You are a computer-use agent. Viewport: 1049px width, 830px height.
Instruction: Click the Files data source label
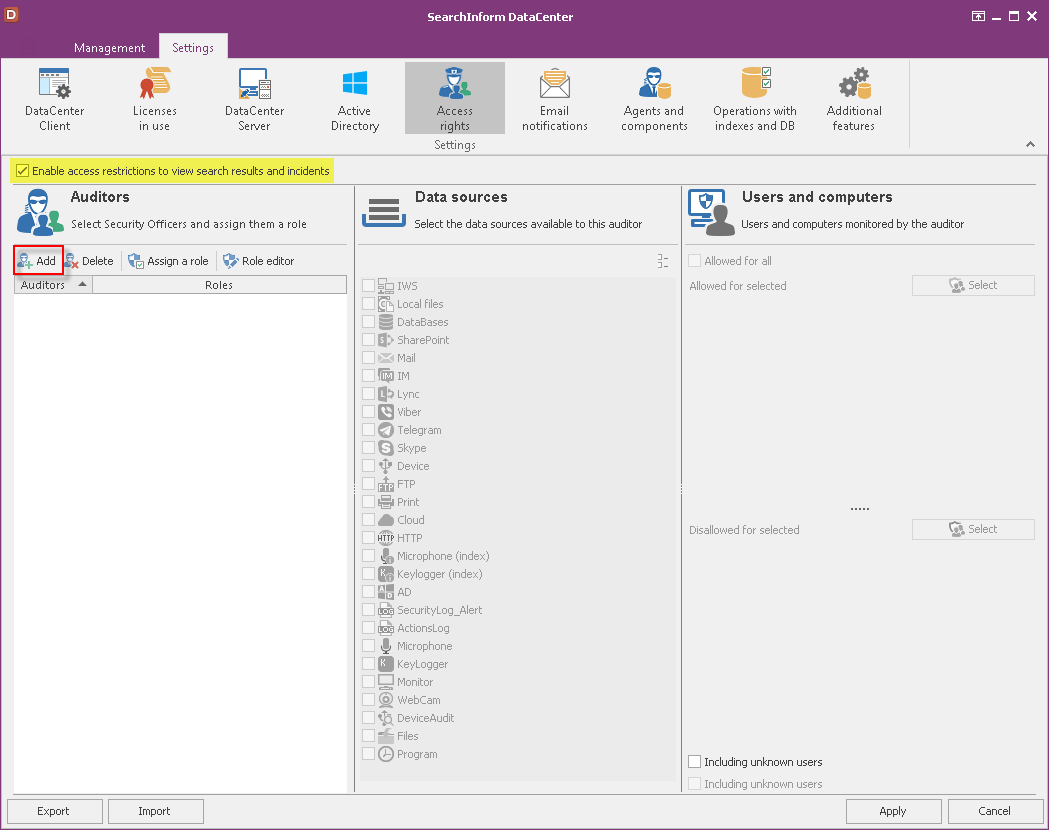[407, 736]
